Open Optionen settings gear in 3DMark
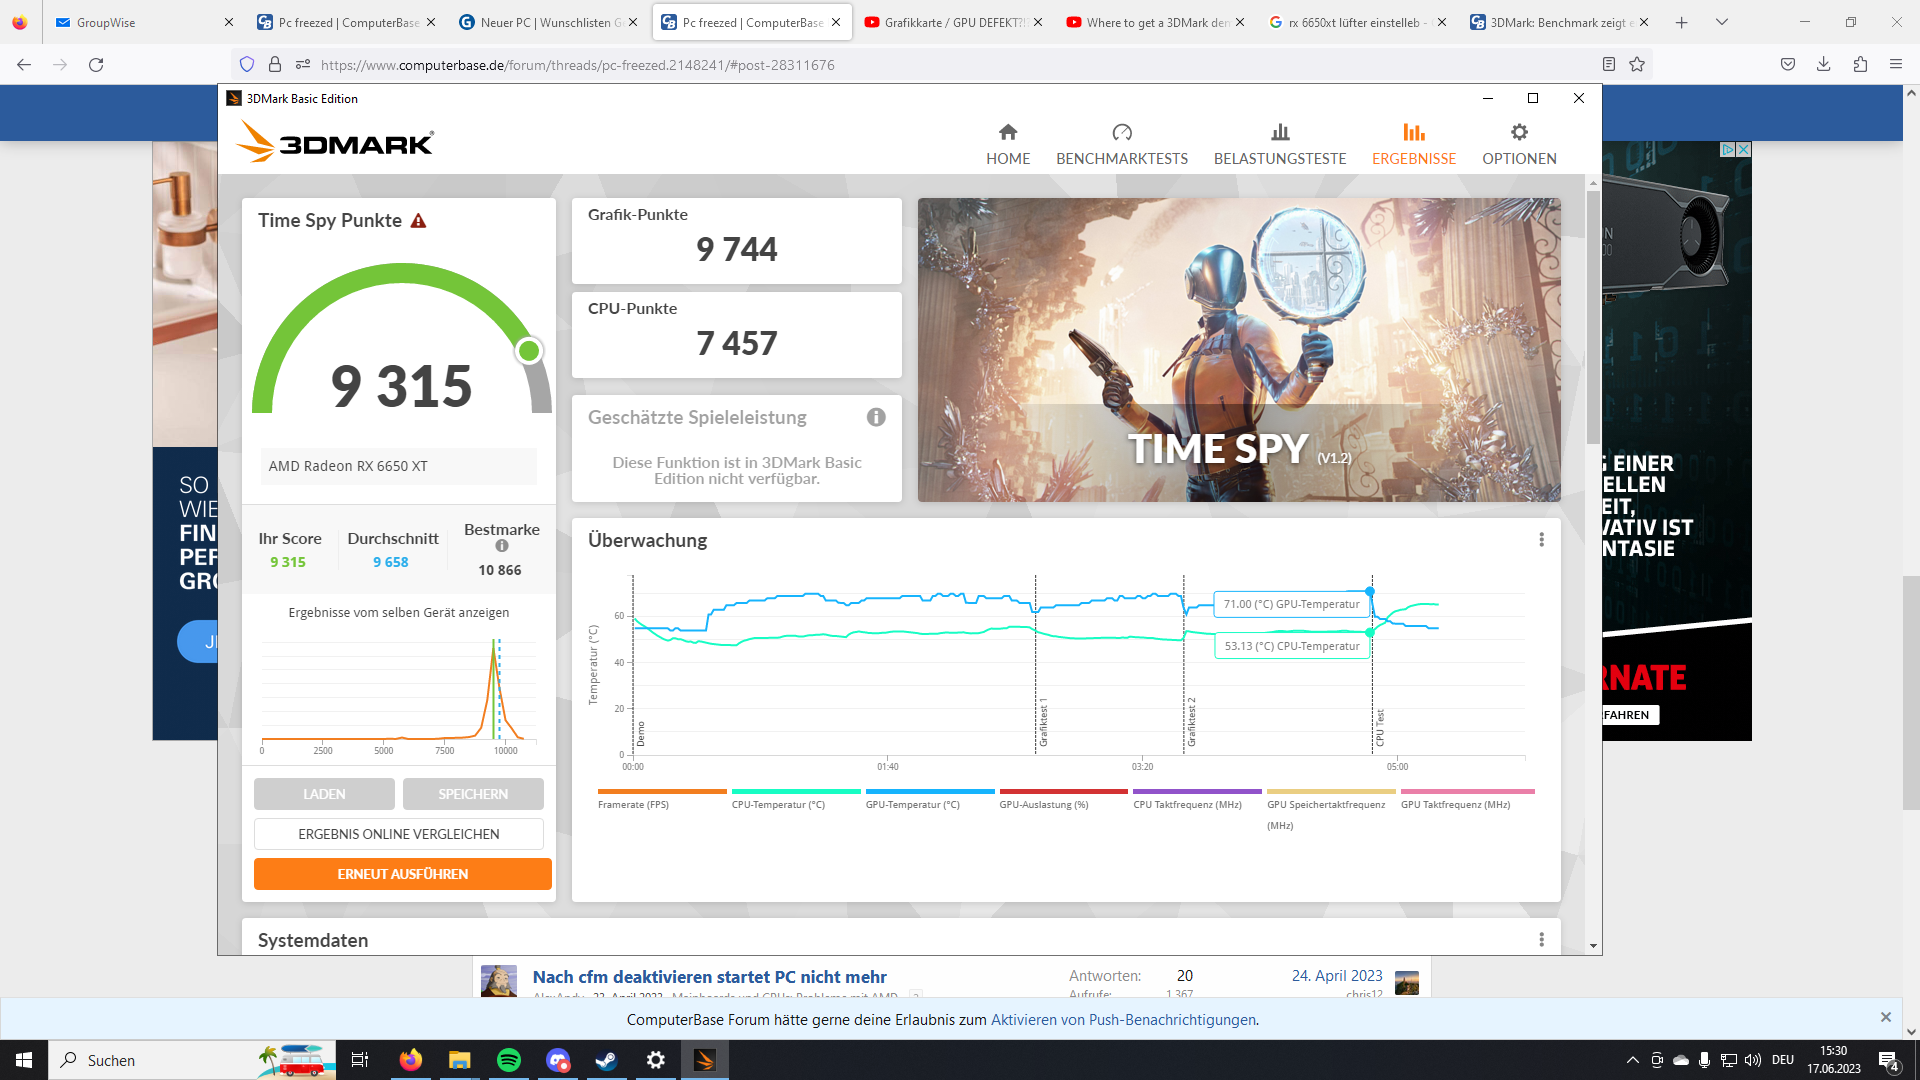Screen dimensions: 1920x1080 click(x=1519, y=144)
